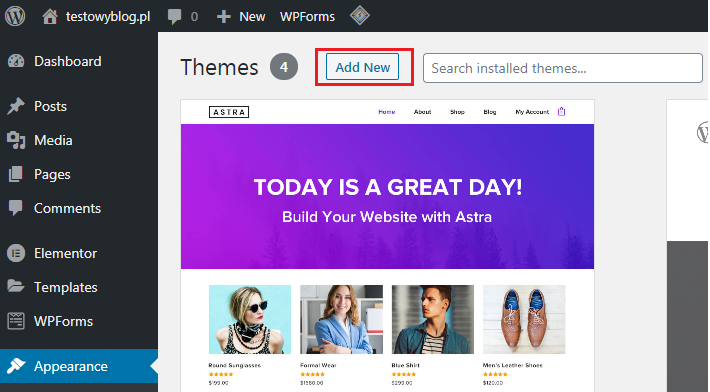Screen dimensions: 710x392
Task: Click star rating under Round Sunglasses
Action: pyautogui.click(x=221, y=374)
